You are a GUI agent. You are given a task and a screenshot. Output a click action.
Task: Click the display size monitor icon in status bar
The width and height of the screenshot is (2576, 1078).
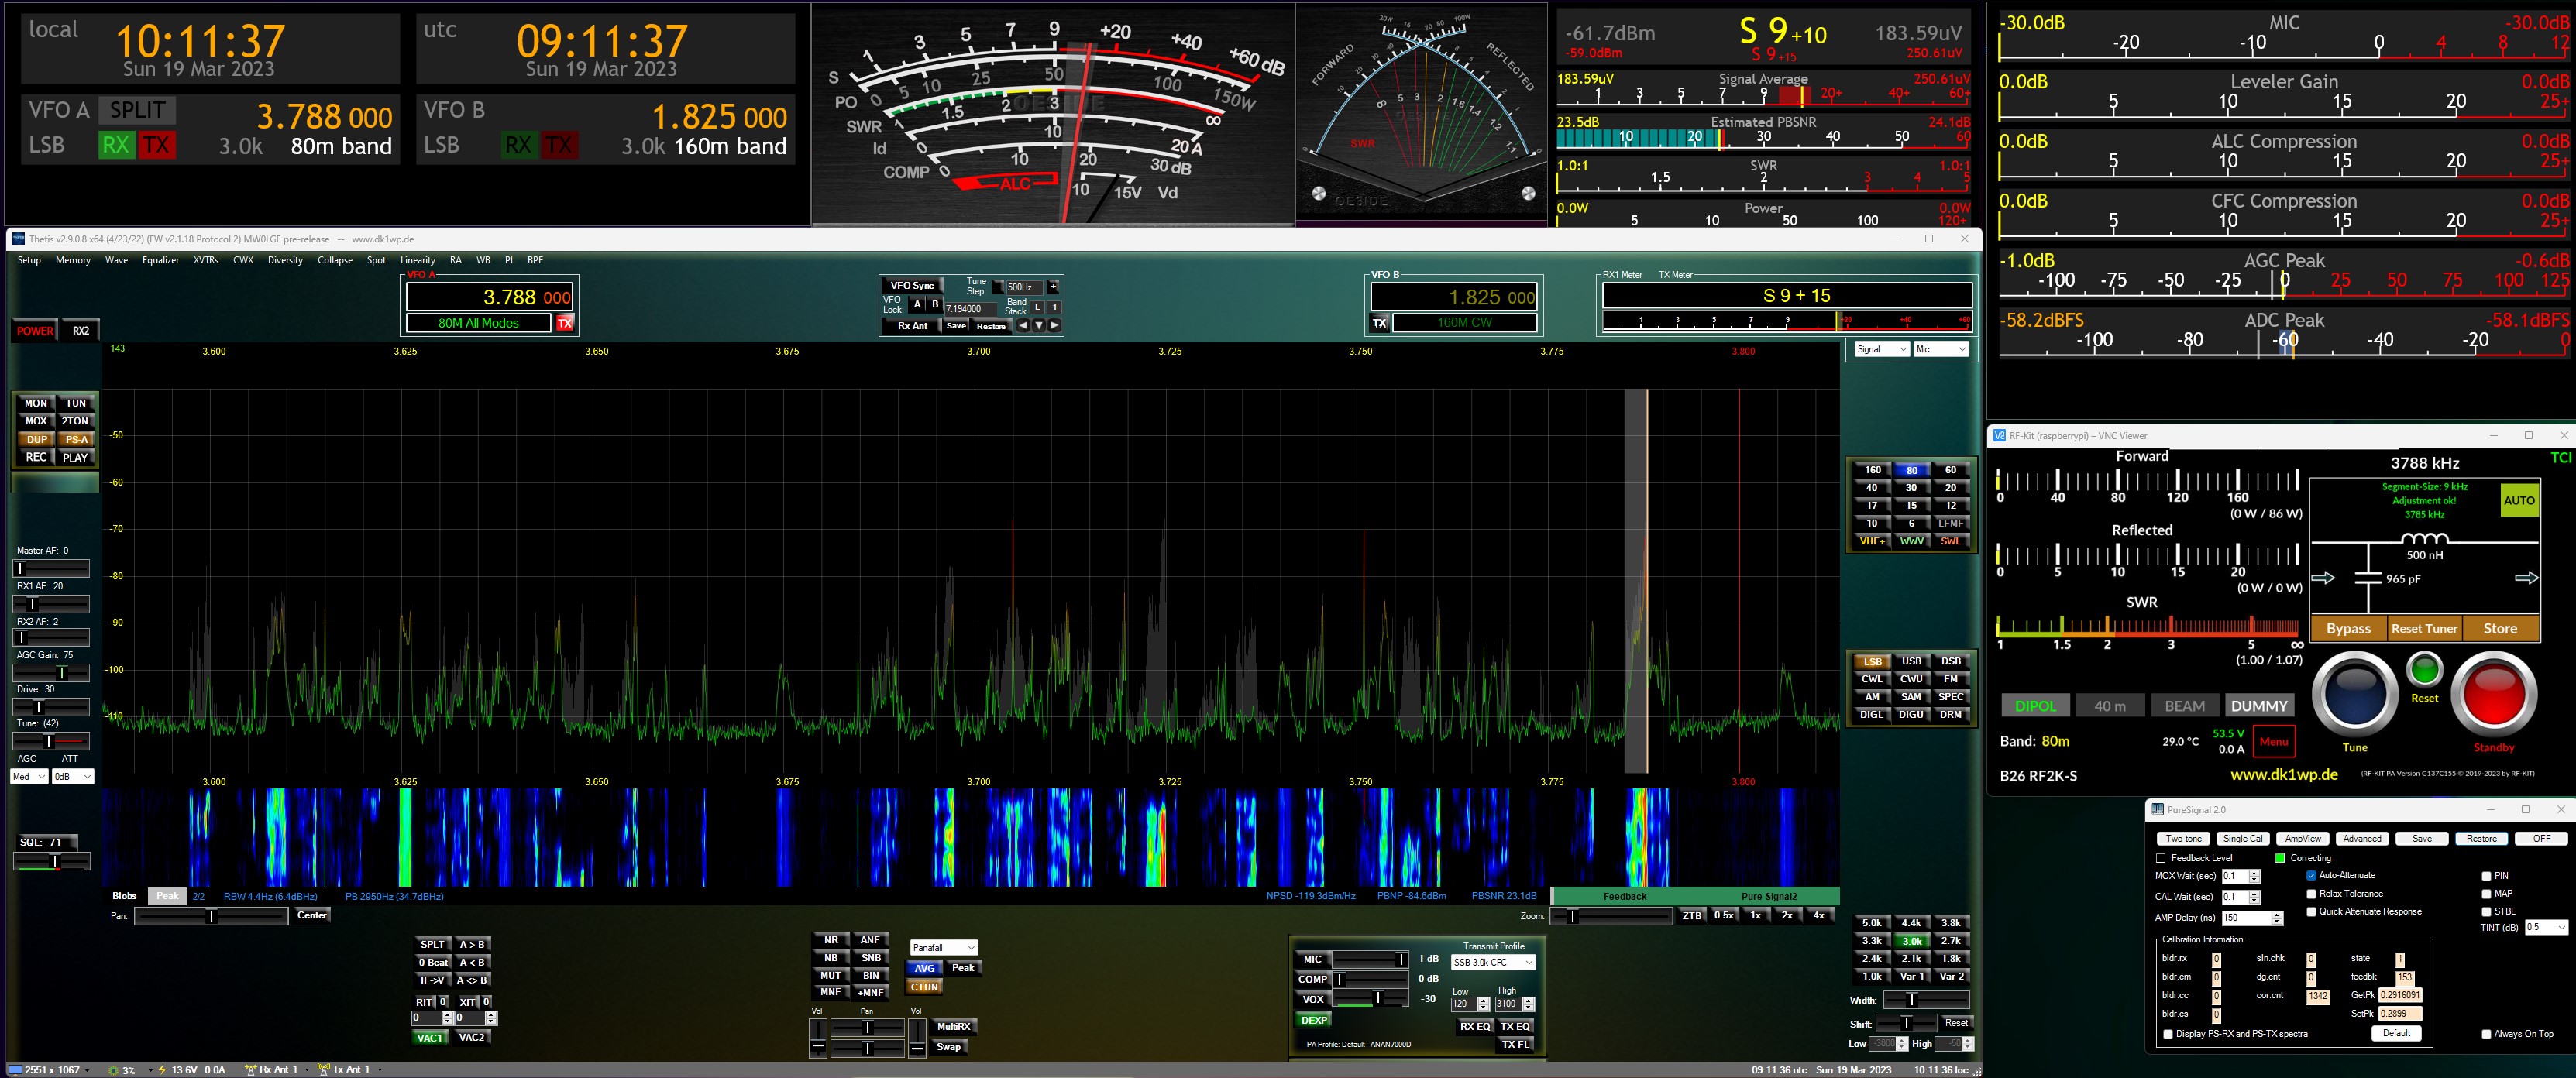16,1070
